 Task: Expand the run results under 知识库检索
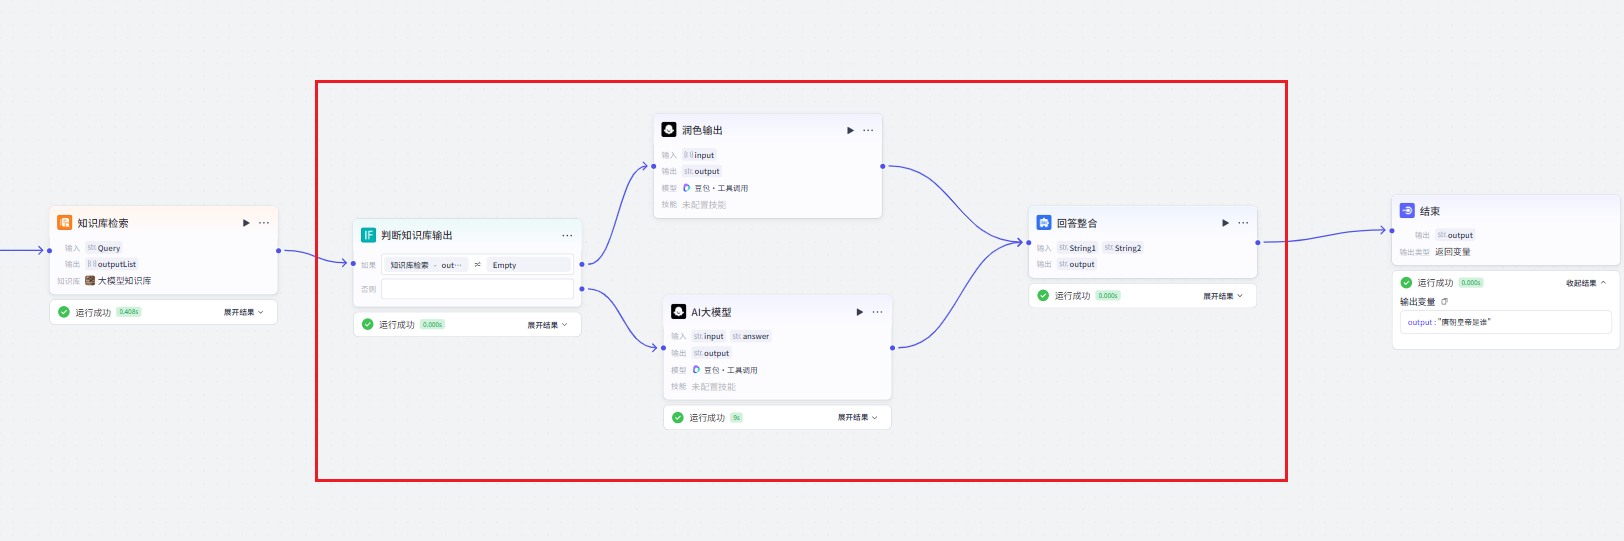(243, 312)
